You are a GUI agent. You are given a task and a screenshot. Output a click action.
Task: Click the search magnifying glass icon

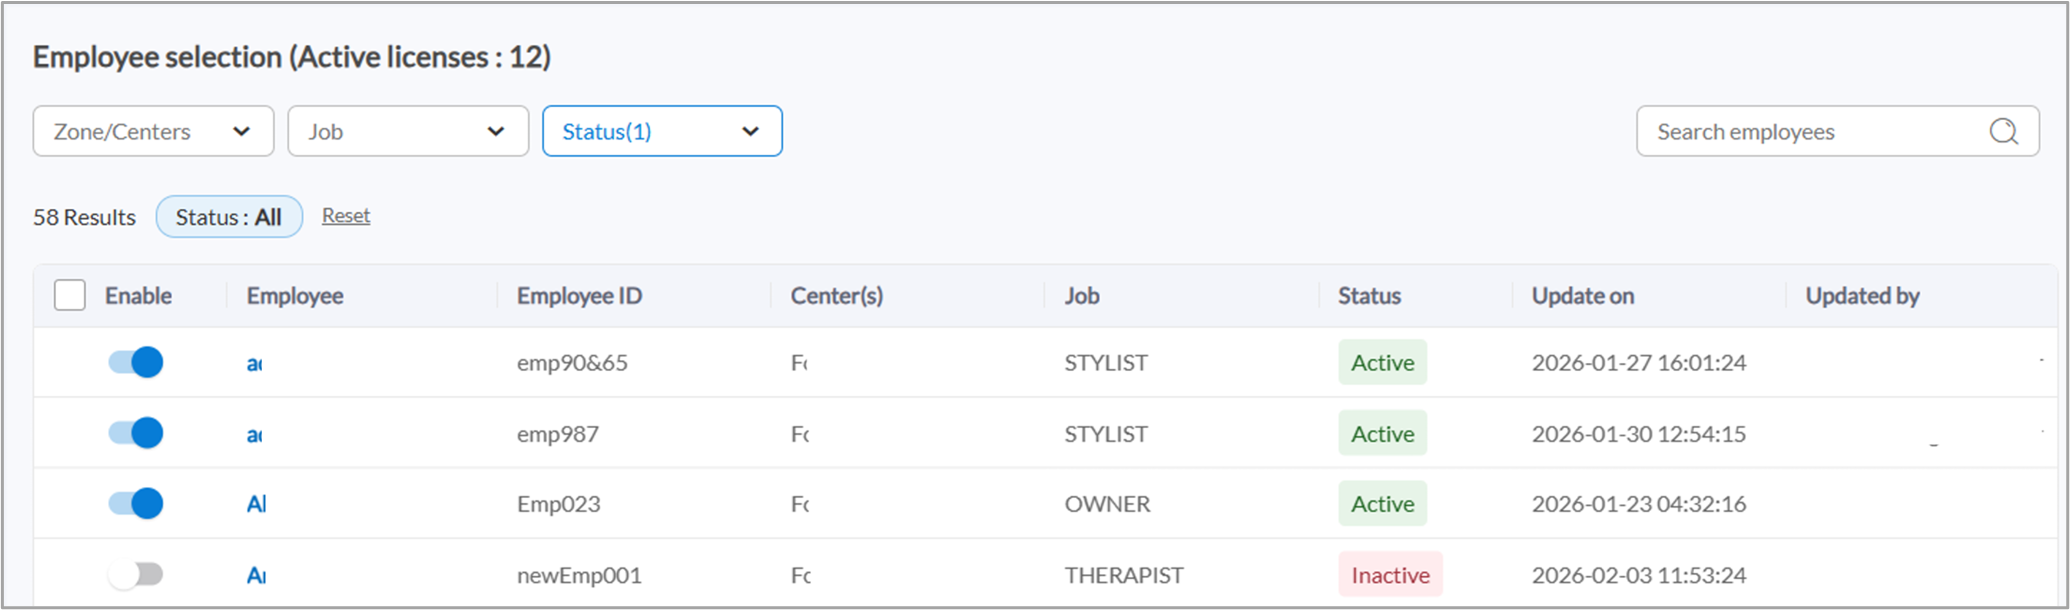[x=2003, y=131]
